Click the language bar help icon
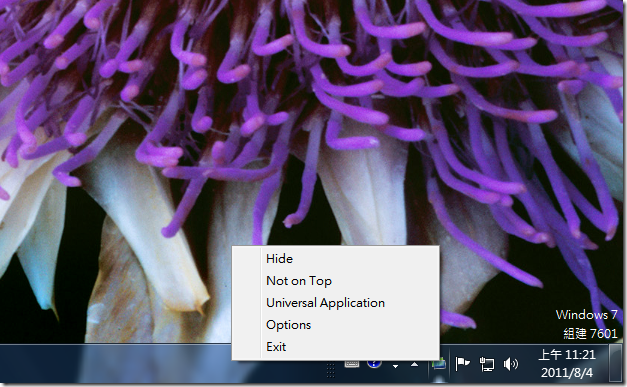This screenshot has width=627, height=387. [x=374, y=363]
